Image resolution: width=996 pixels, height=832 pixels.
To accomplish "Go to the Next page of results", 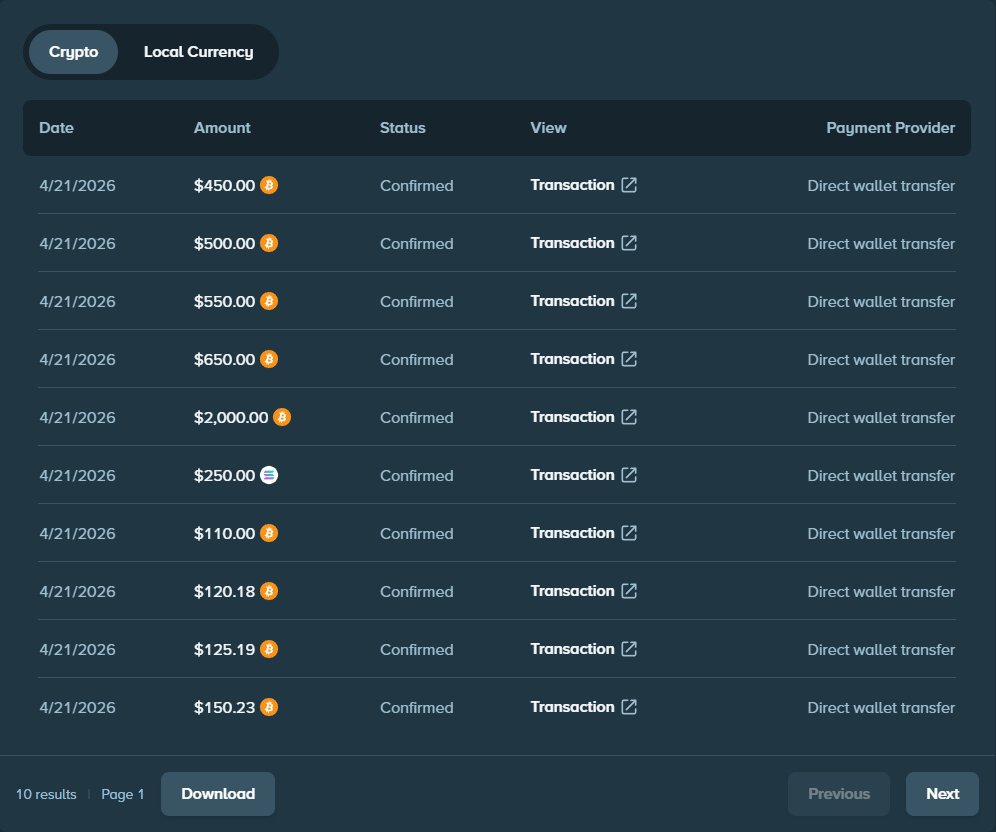I will pos(942,794).
